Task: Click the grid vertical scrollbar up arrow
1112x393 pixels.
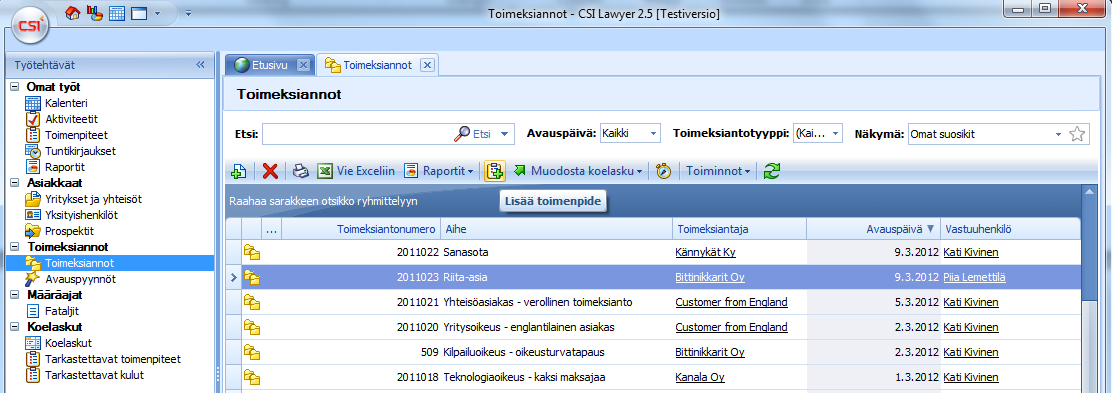Action: 1088,191
